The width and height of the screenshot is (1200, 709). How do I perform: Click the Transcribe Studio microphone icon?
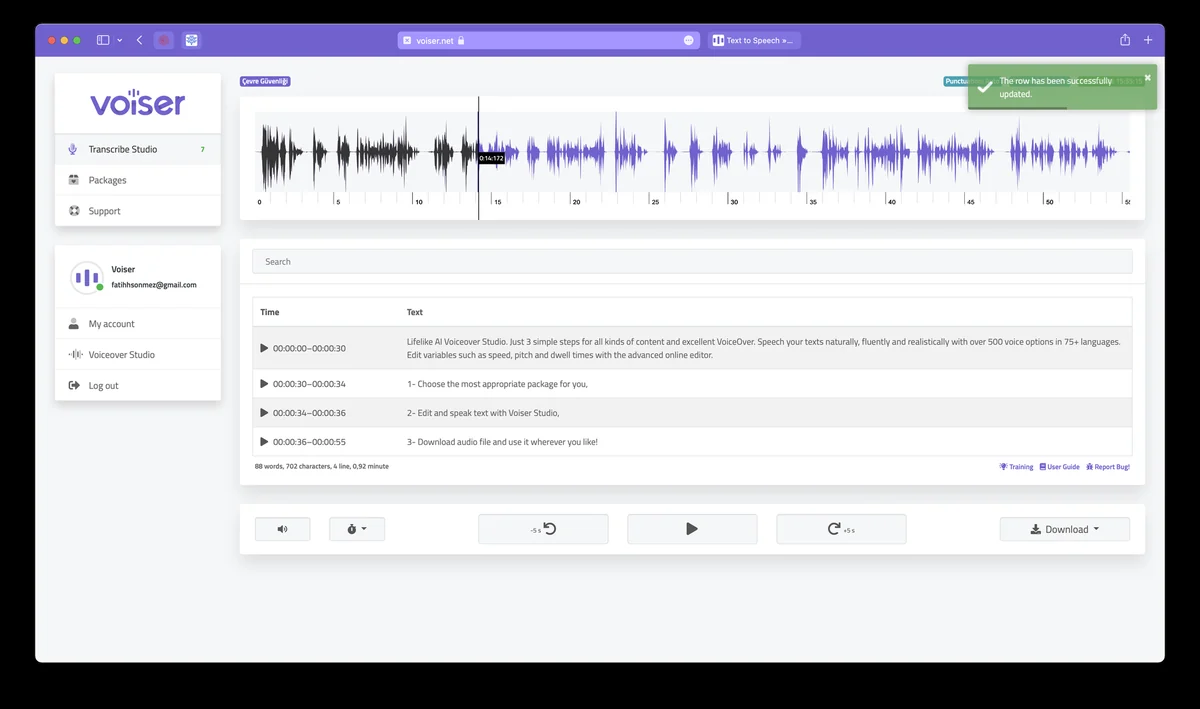(73, 149)
